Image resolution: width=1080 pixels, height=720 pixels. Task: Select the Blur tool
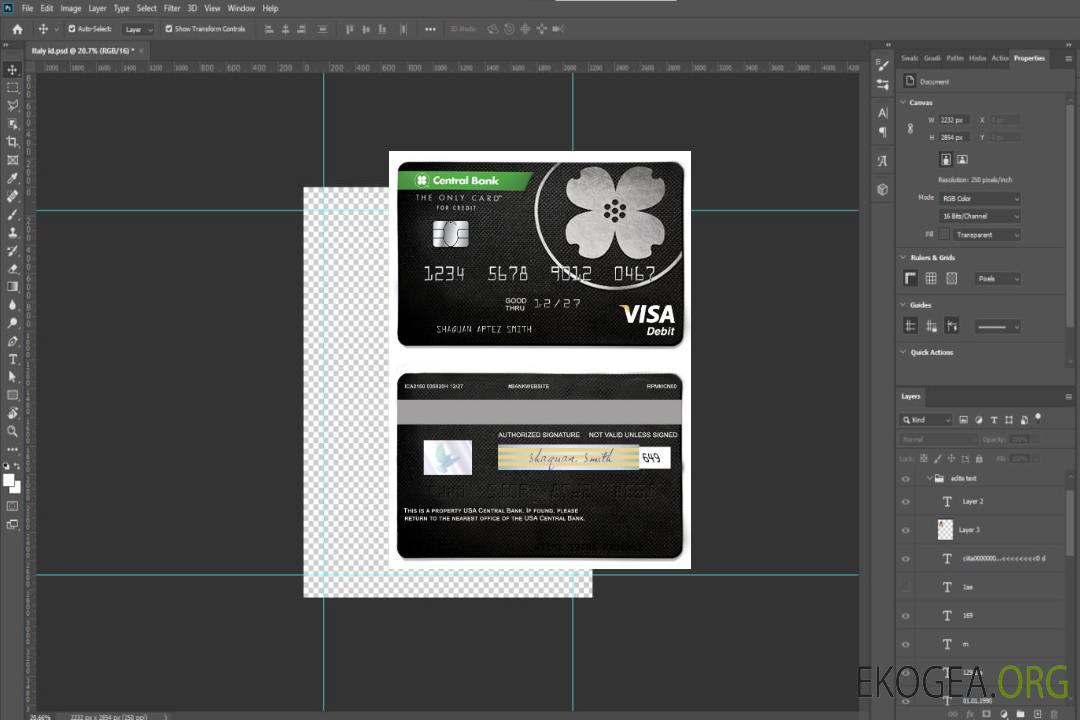[x=12, y=305]
